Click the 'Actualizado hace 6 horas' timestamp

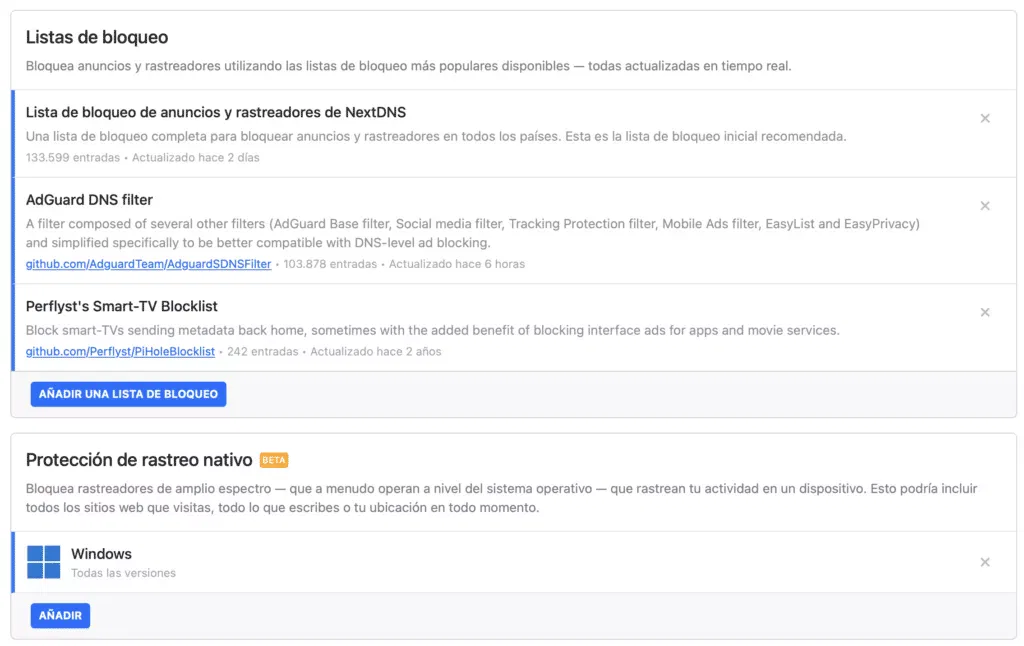(456, 264)
